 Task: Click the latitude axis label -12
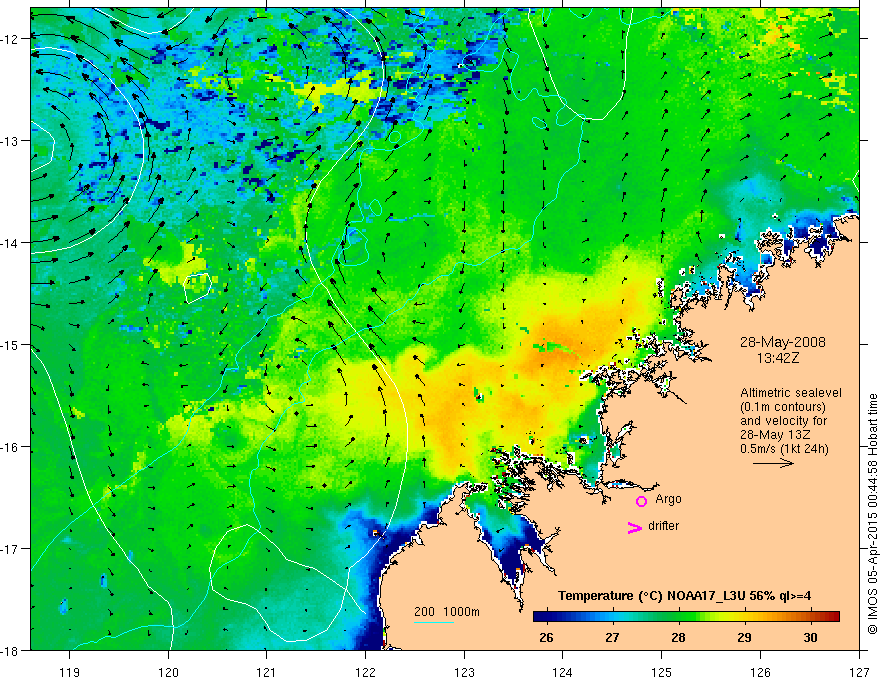click(10, 39)
